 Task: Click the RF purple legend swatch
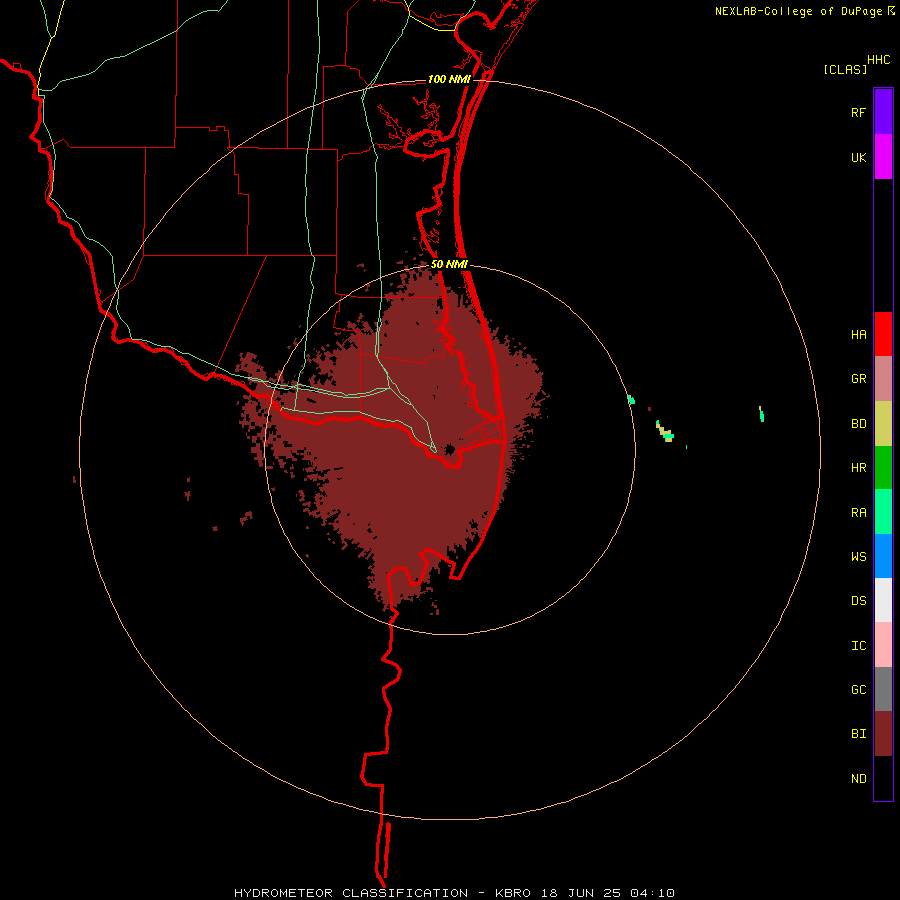[883, 112]
